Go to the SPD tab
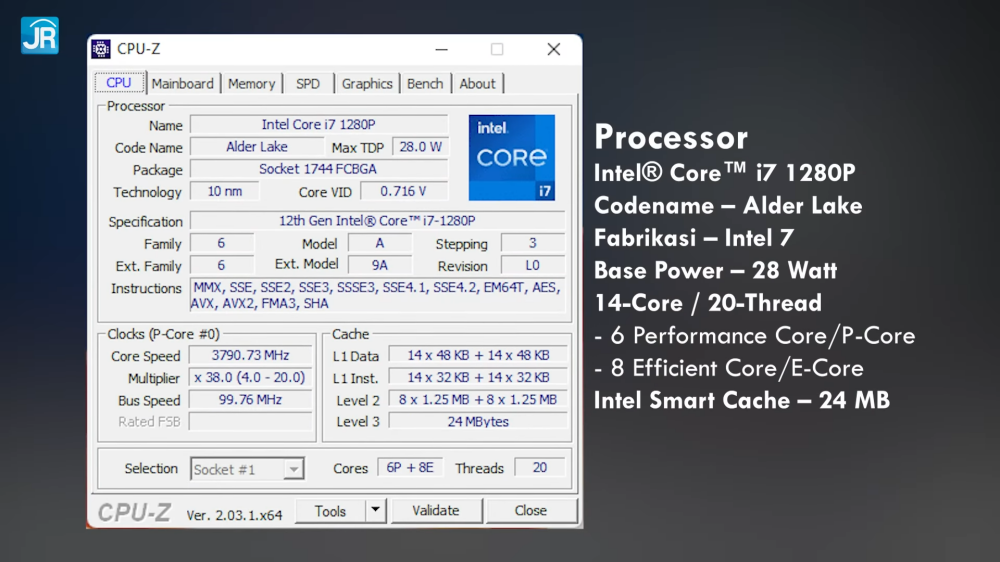The height and width of the screenshot is (562, 1000). 307,84
